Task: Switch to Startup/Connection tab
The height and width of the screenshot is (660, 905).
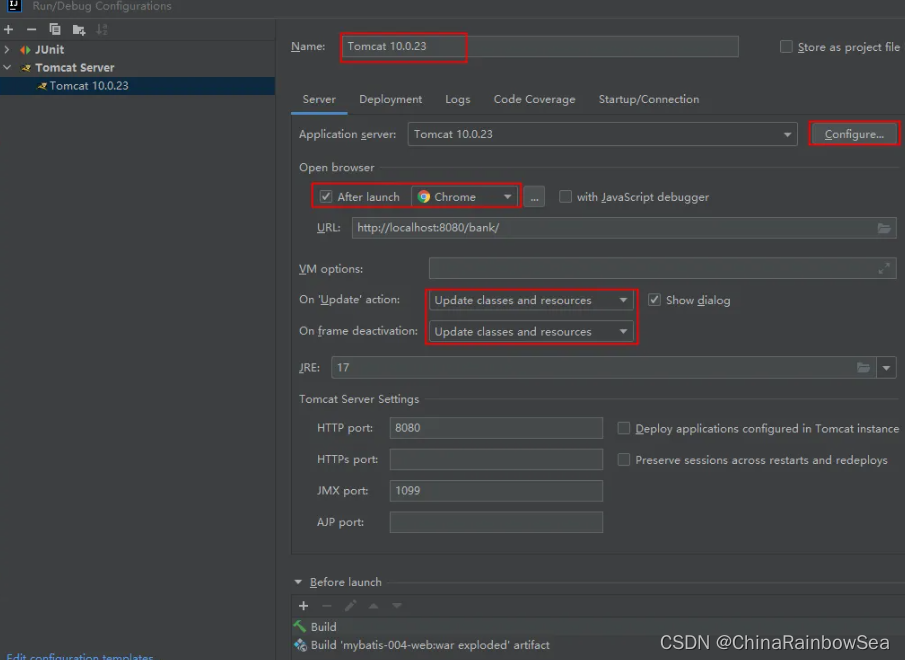Action: [x=649, y=99]
